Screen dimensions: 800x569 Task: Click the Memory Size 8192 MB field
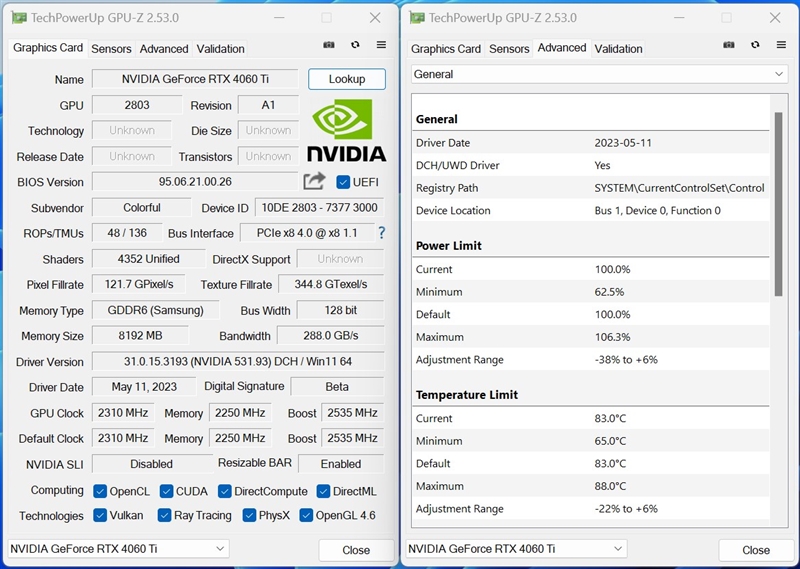coord(140,336)
